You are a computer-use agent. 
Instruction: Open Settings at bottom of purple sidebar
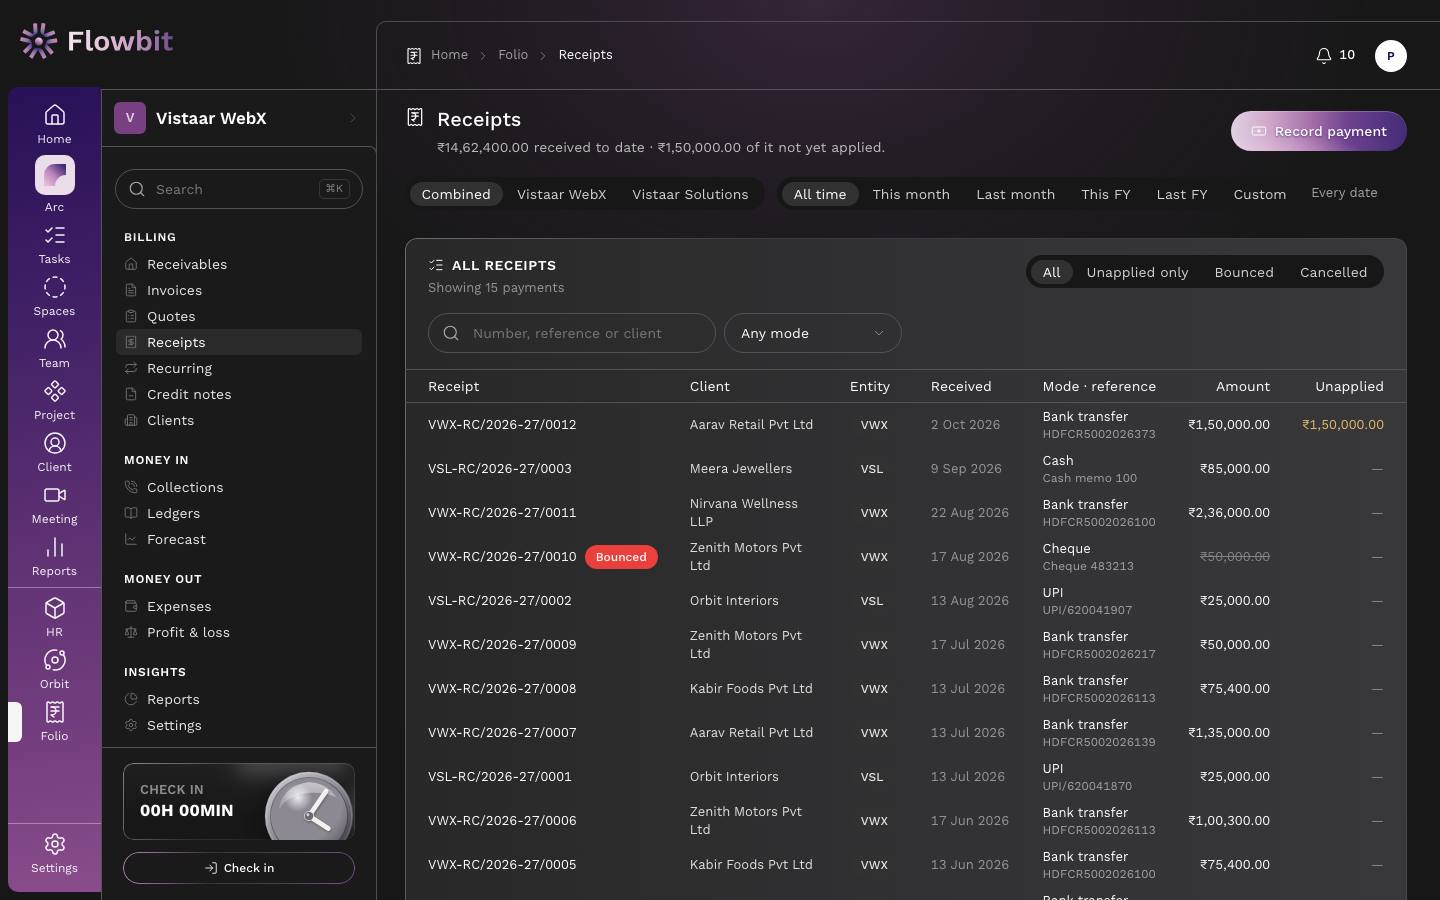(x=54, y=854)
